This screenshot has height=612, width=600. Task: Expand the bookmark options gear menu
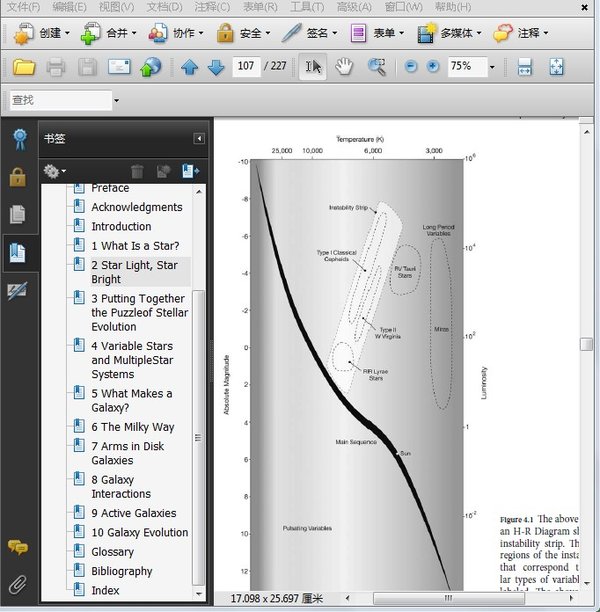coord(55,172)
